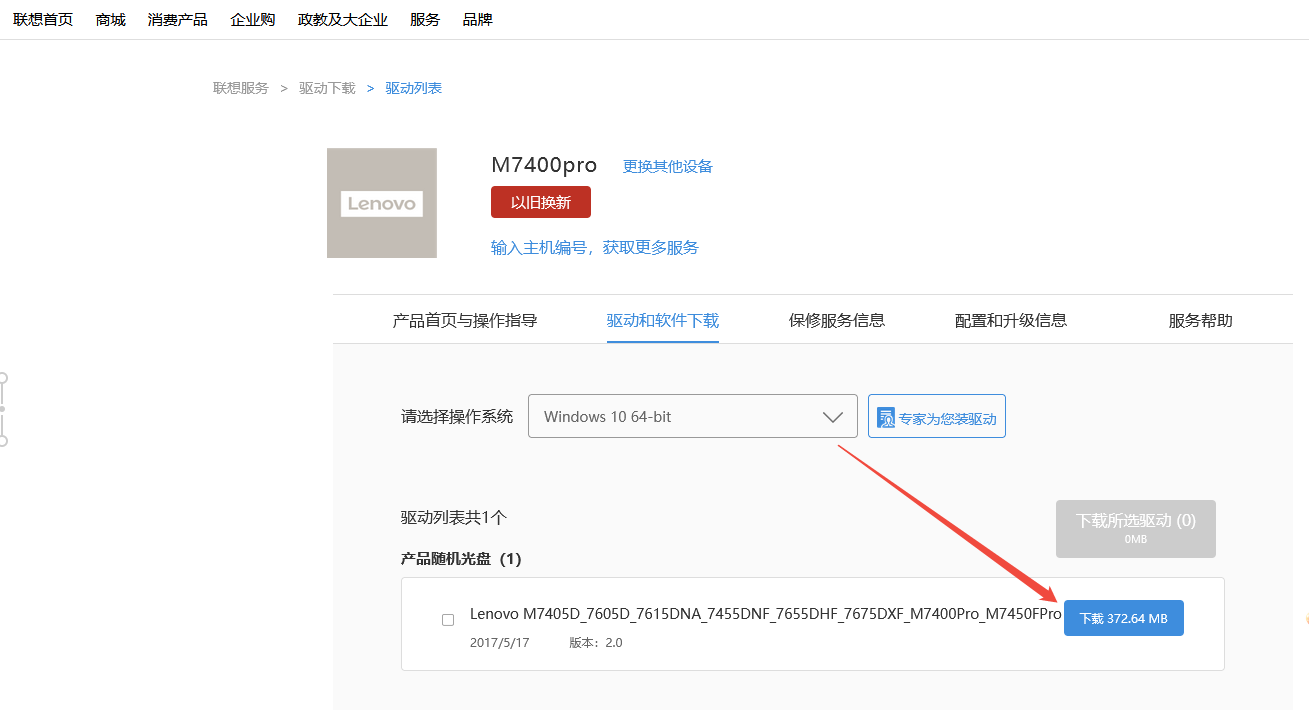Open 服务 in top navigation

[x=425, y=19]
